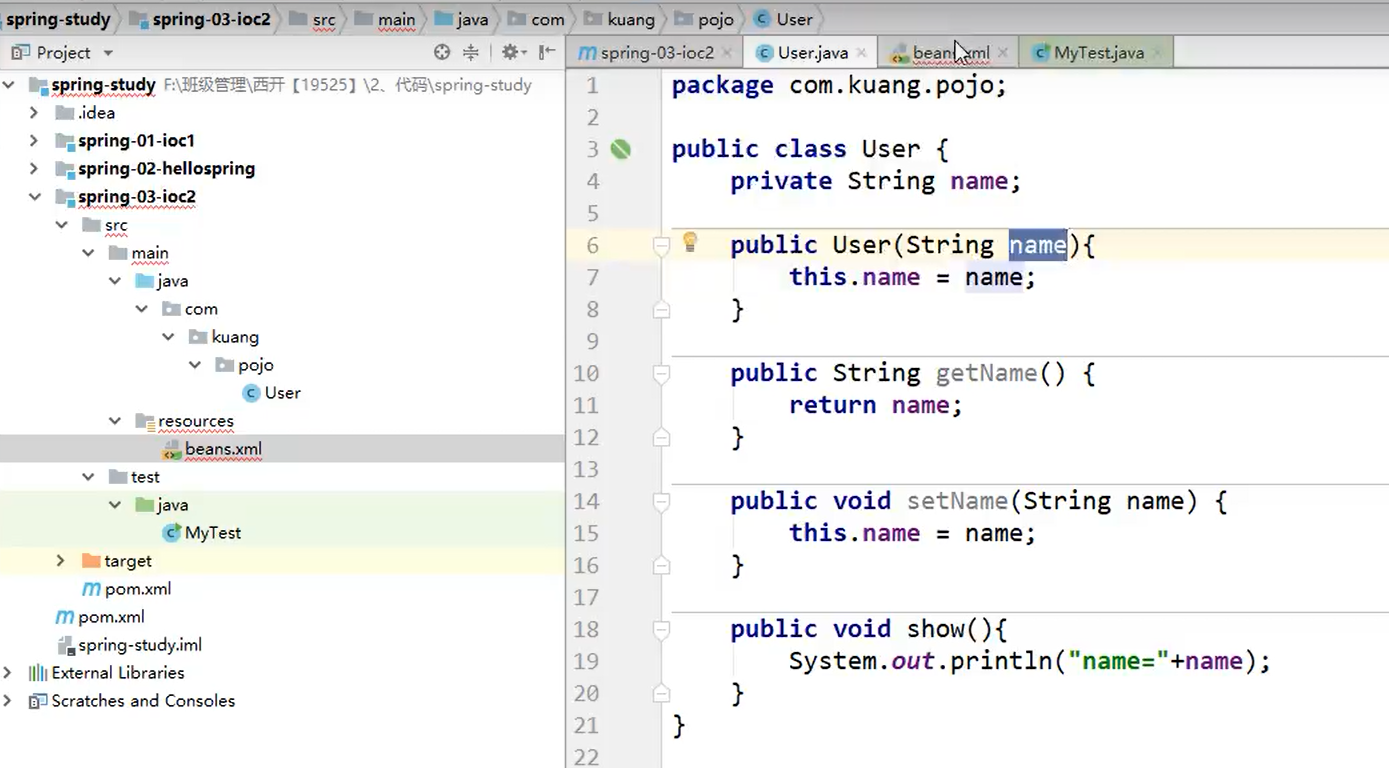This screenshot has width=1389, height=768.
Task: Select the User class in project tree
Action: pyautogui.click(x=271, y=393)
